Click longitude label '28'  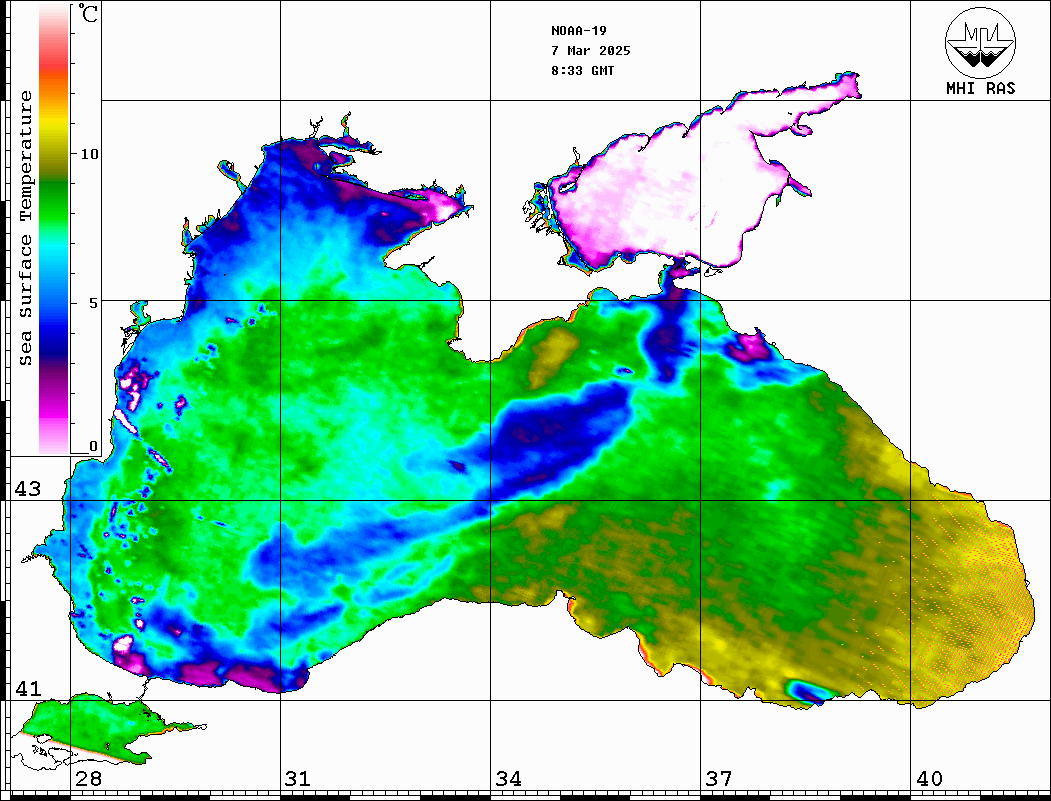pyautogui.click(x=88, y=778)
